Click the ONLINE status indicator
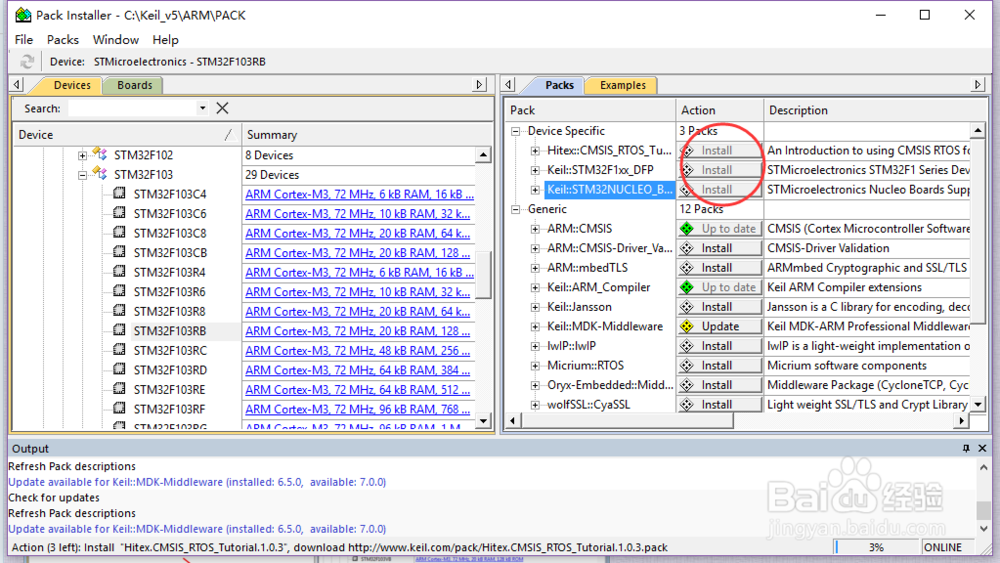The height and width of the screenshot is (563, 1000). click(x=942, y=547)
